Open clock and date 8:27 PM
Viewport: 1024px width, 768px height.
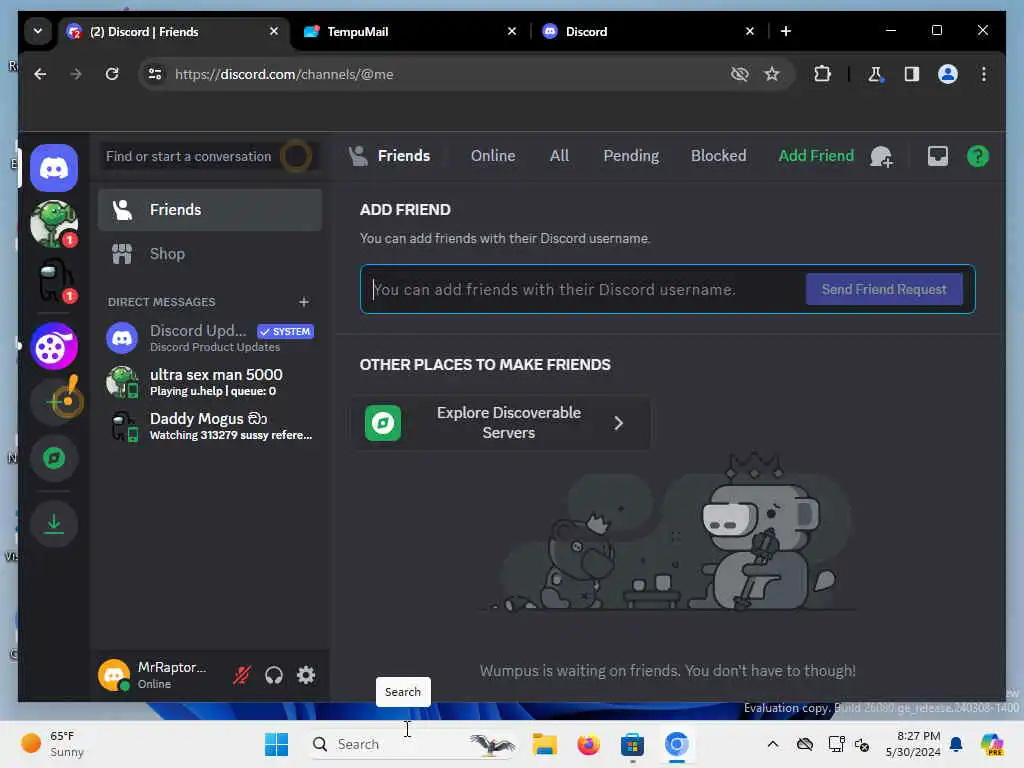[x=912, y=744]
